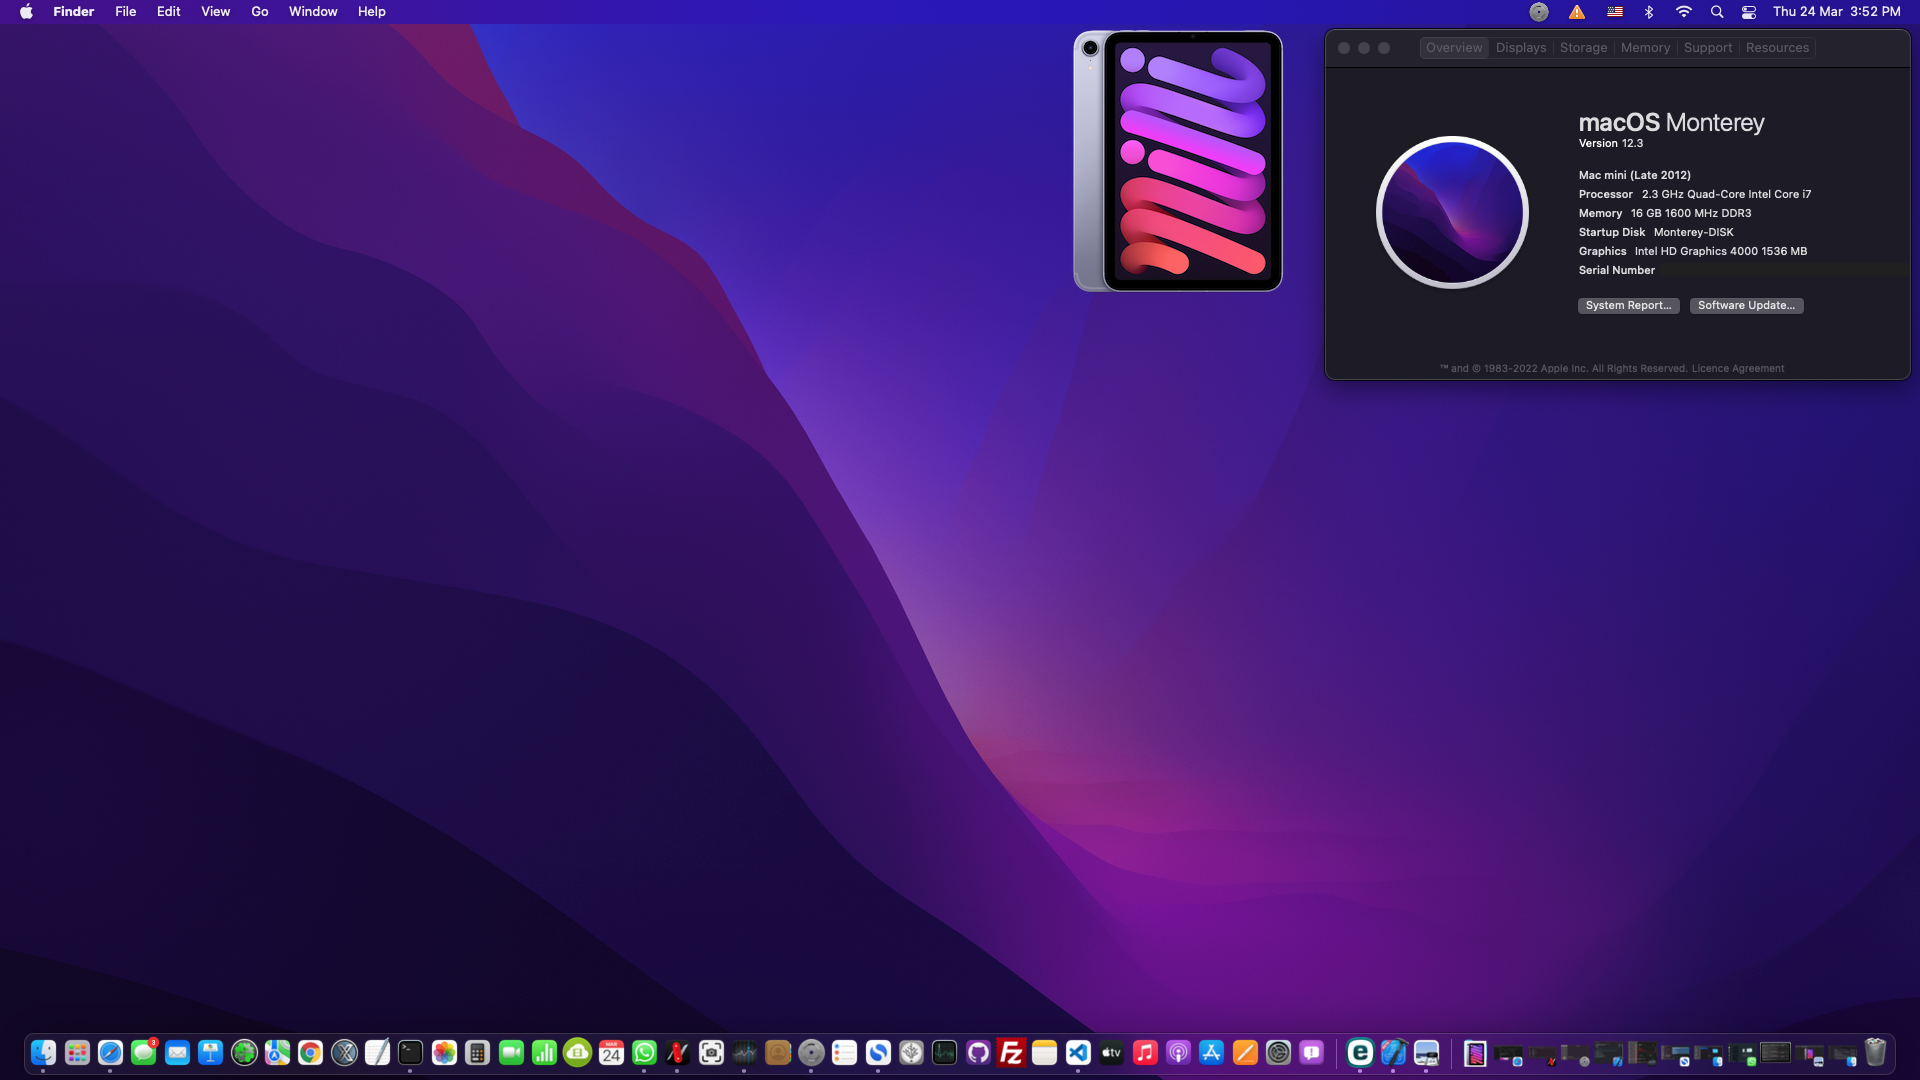Image resolution: width=1920 pixels, height=1080 pixels.
Task: Open the Edit menu
Action: click(x=168, y=12)
